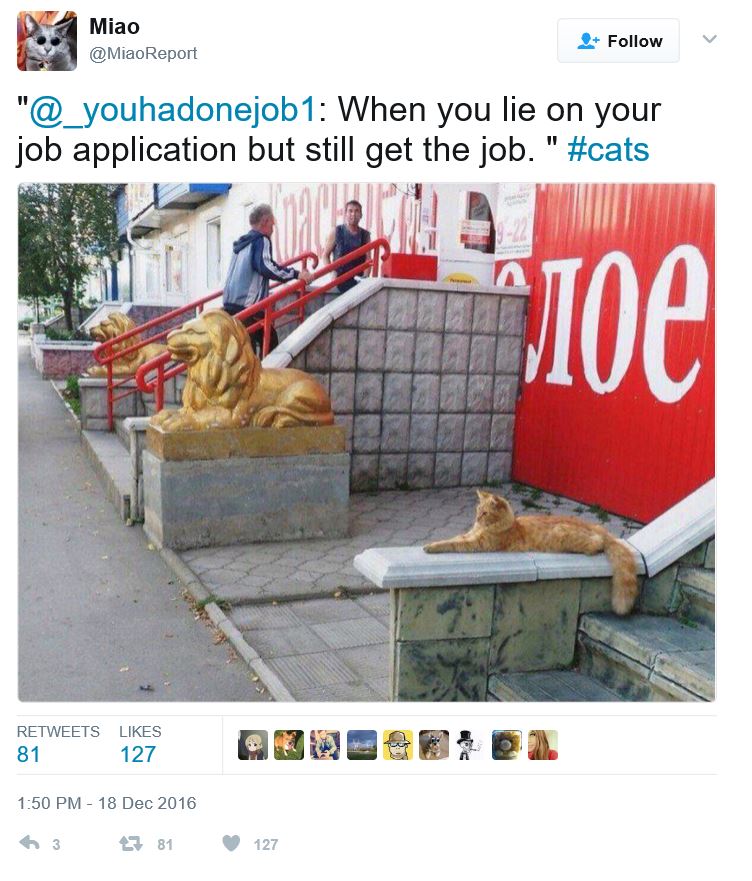Click the tweet timestamp 1:50 PM - 18 Dec 2016
The width and height of the screenshot is (752, 881).
click(x=107, y=803)
